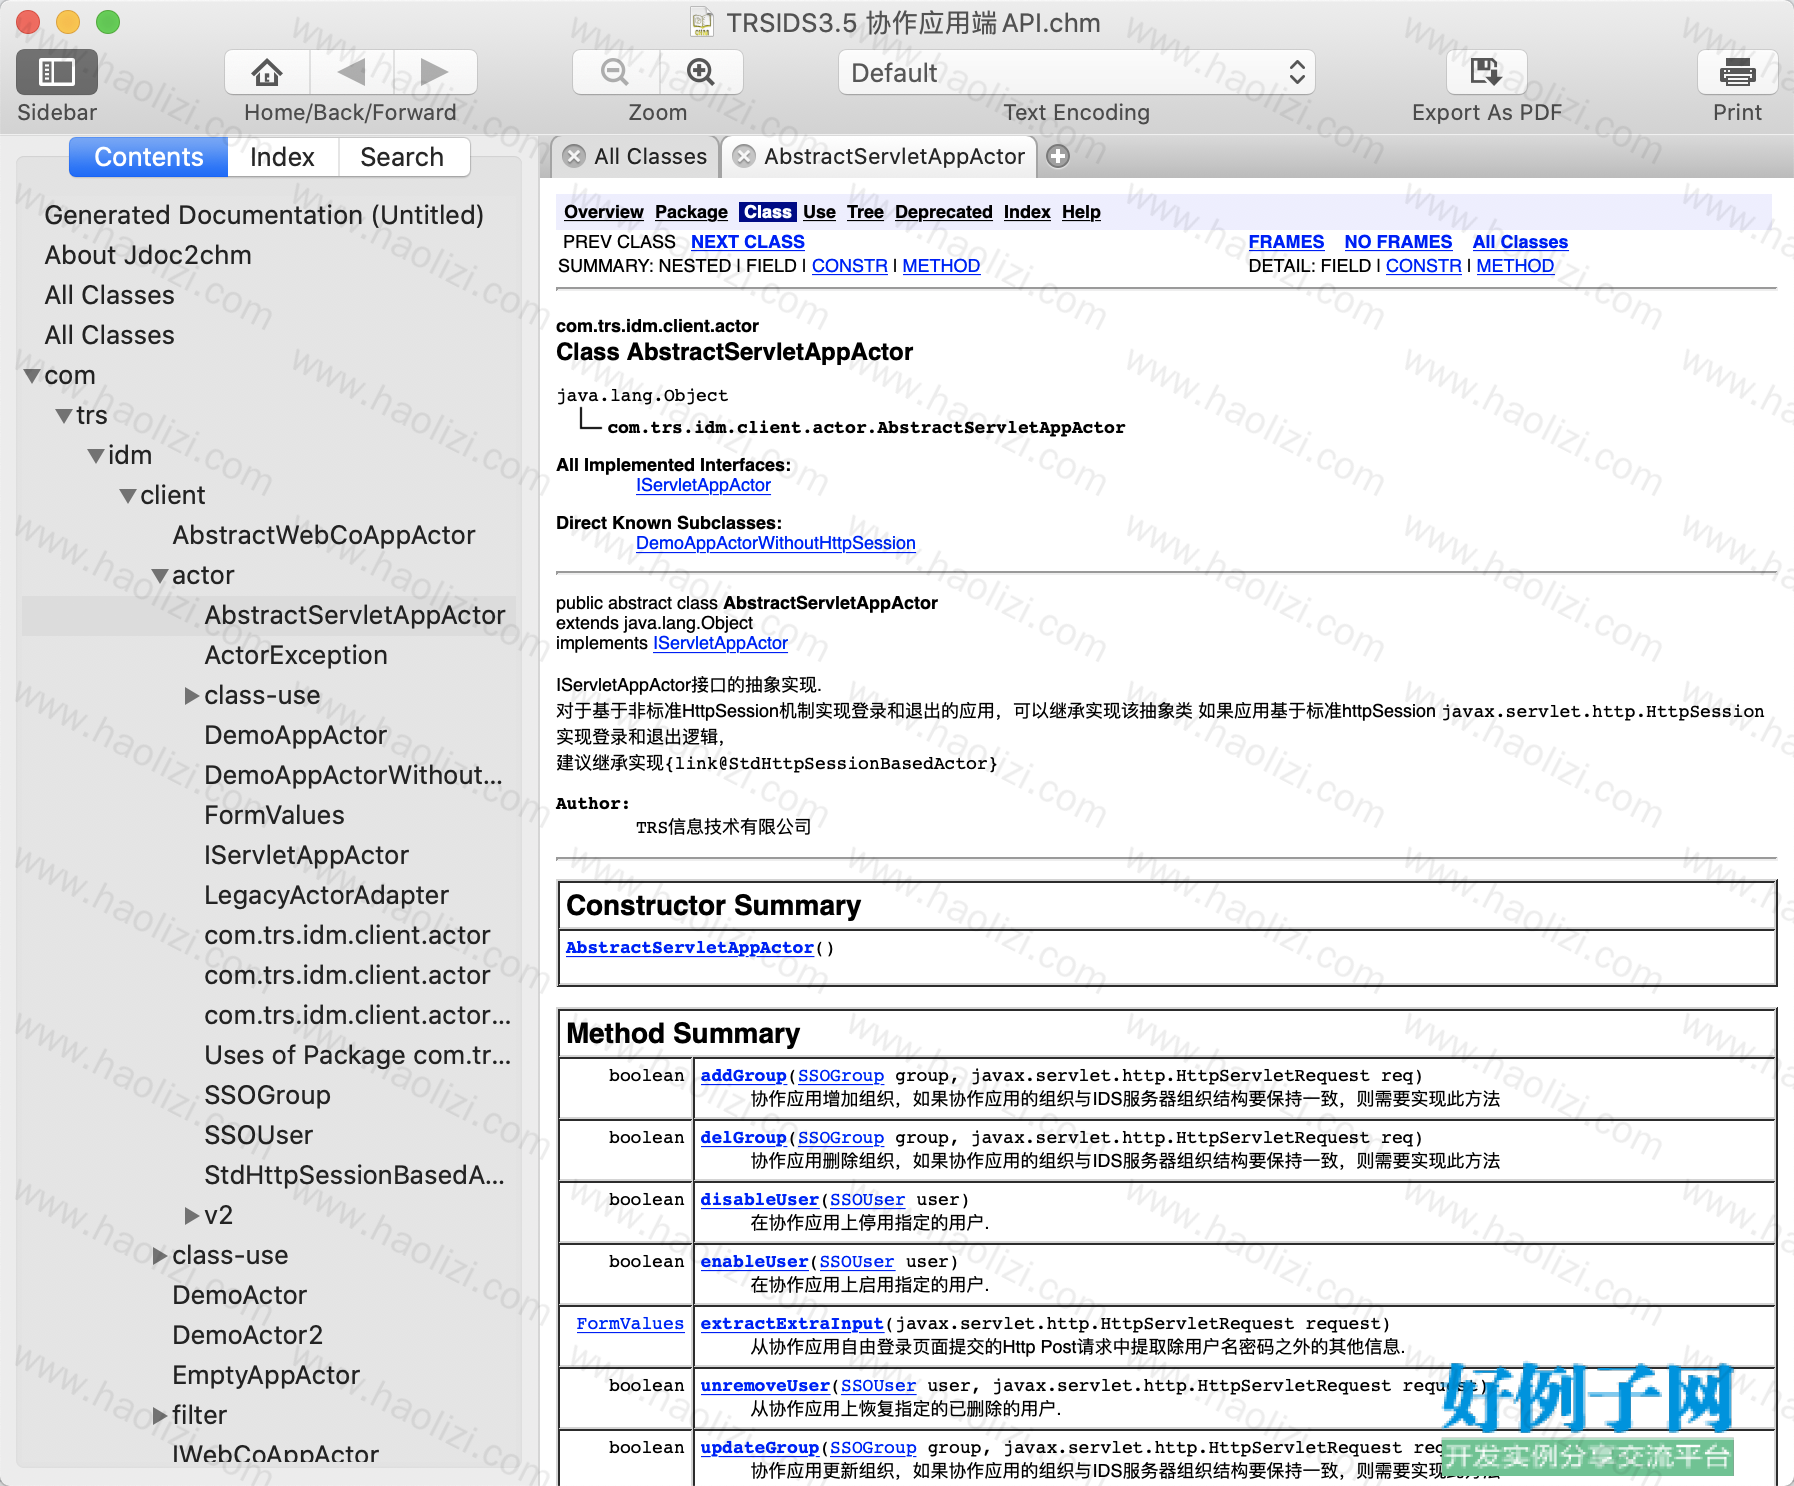Image resolution: width=1794 pixels, height=1486 pixels.
Task: Close the All Classes tab
Action: pyautogui.click(x=574, y=156)
